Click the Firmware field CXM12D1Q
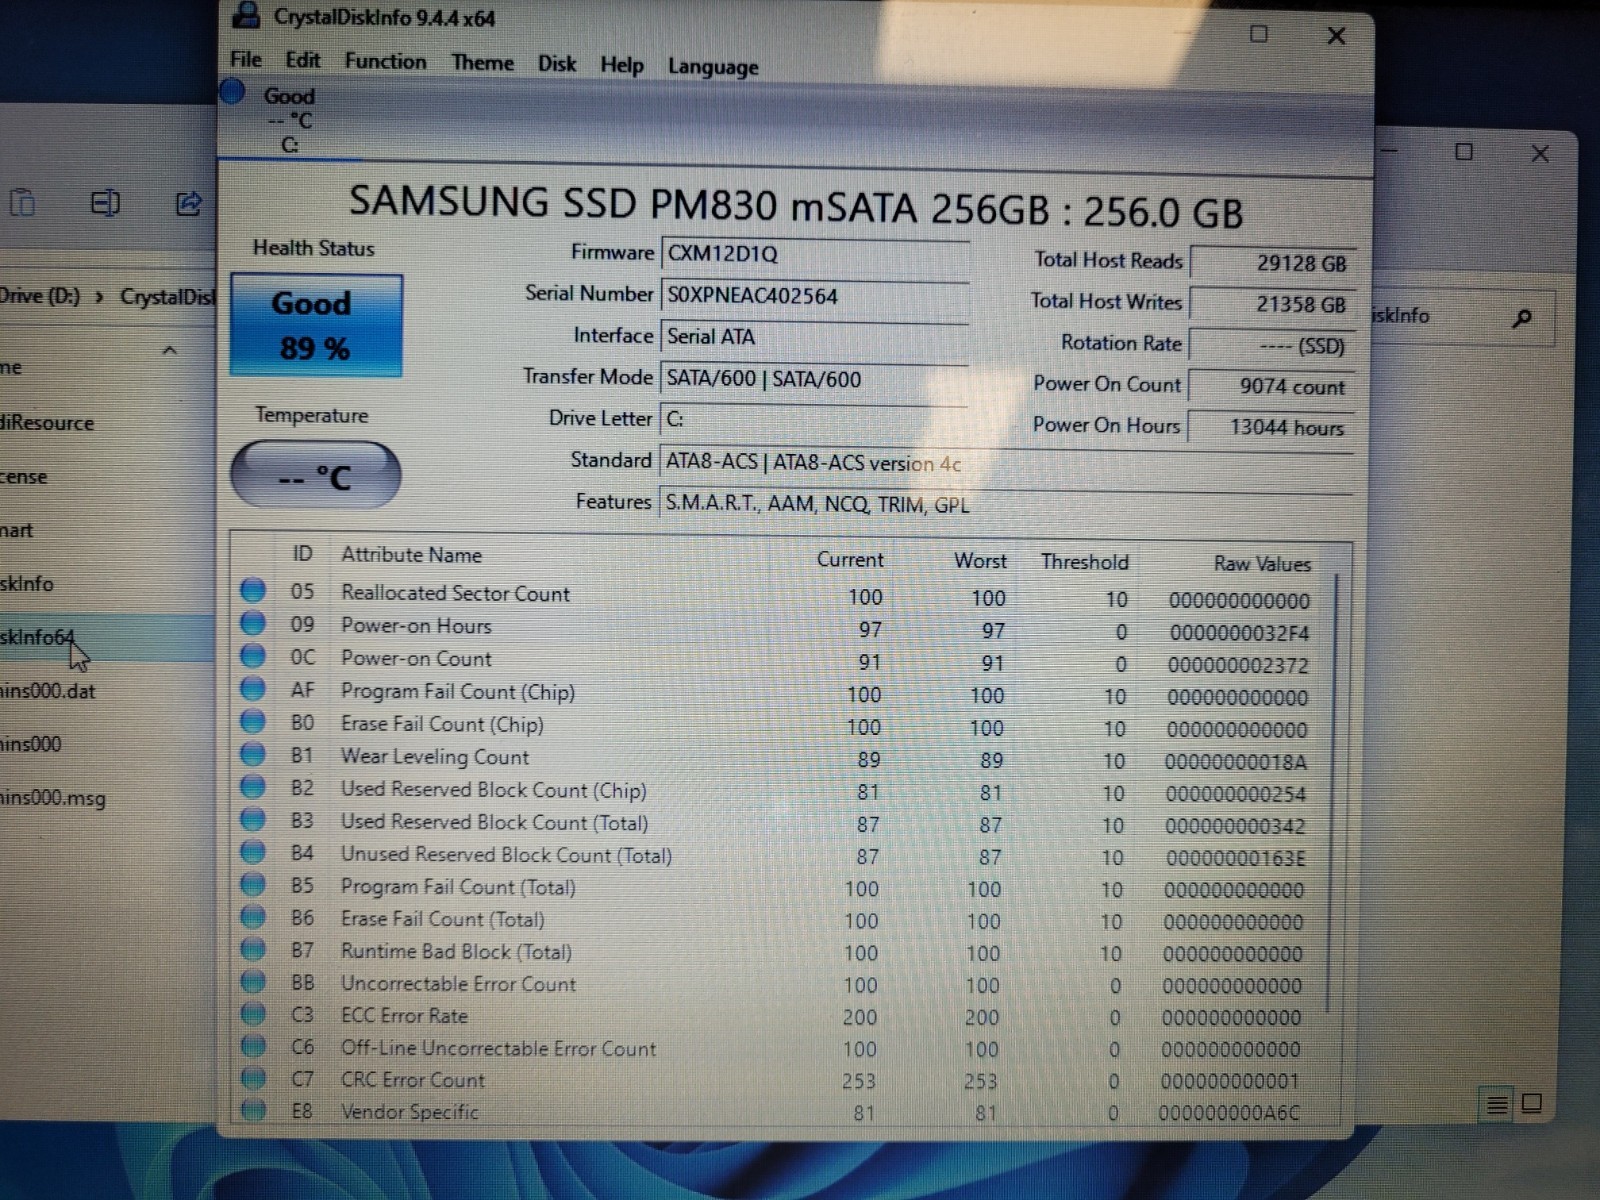 (814, 254)
